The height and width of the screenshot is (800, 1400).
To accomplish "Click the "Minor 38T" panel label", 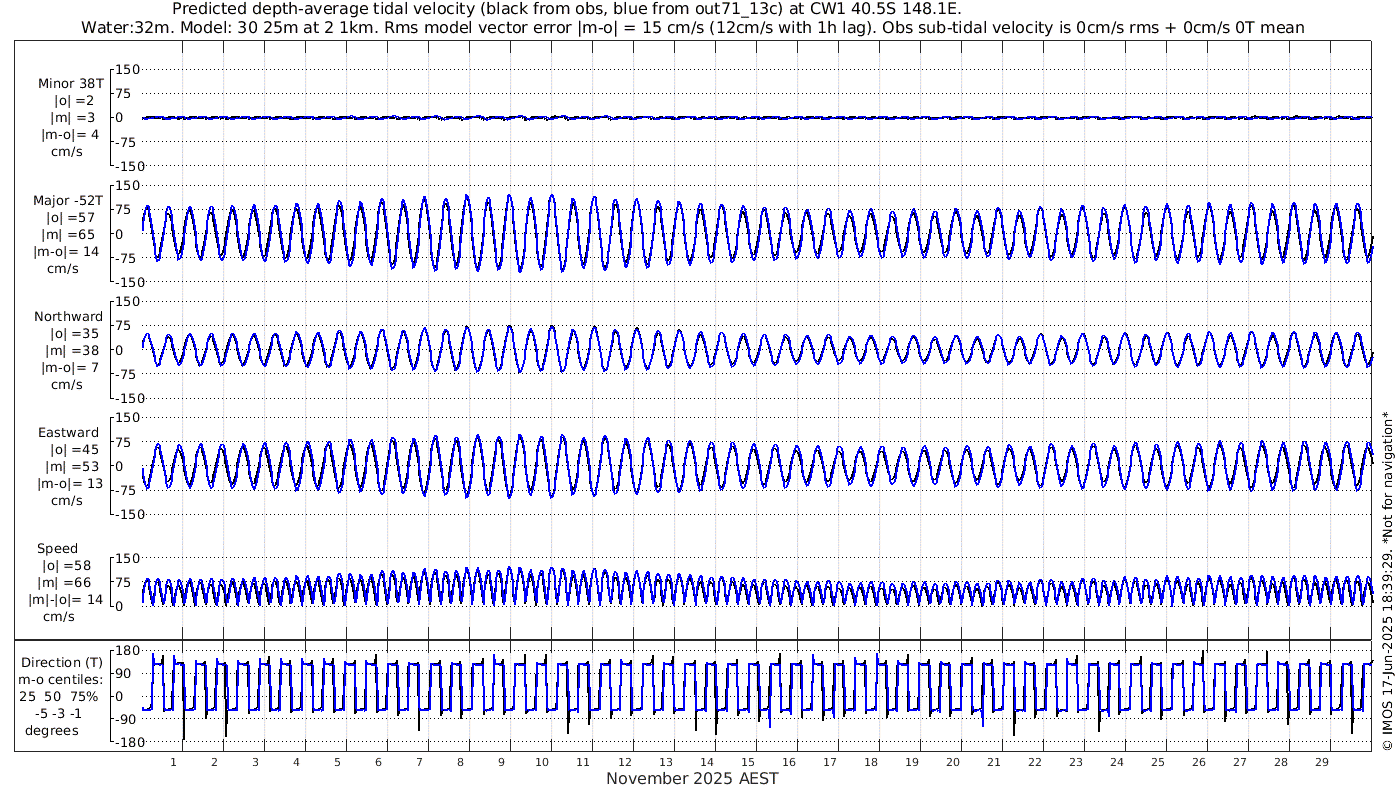I will coord(70,84).
